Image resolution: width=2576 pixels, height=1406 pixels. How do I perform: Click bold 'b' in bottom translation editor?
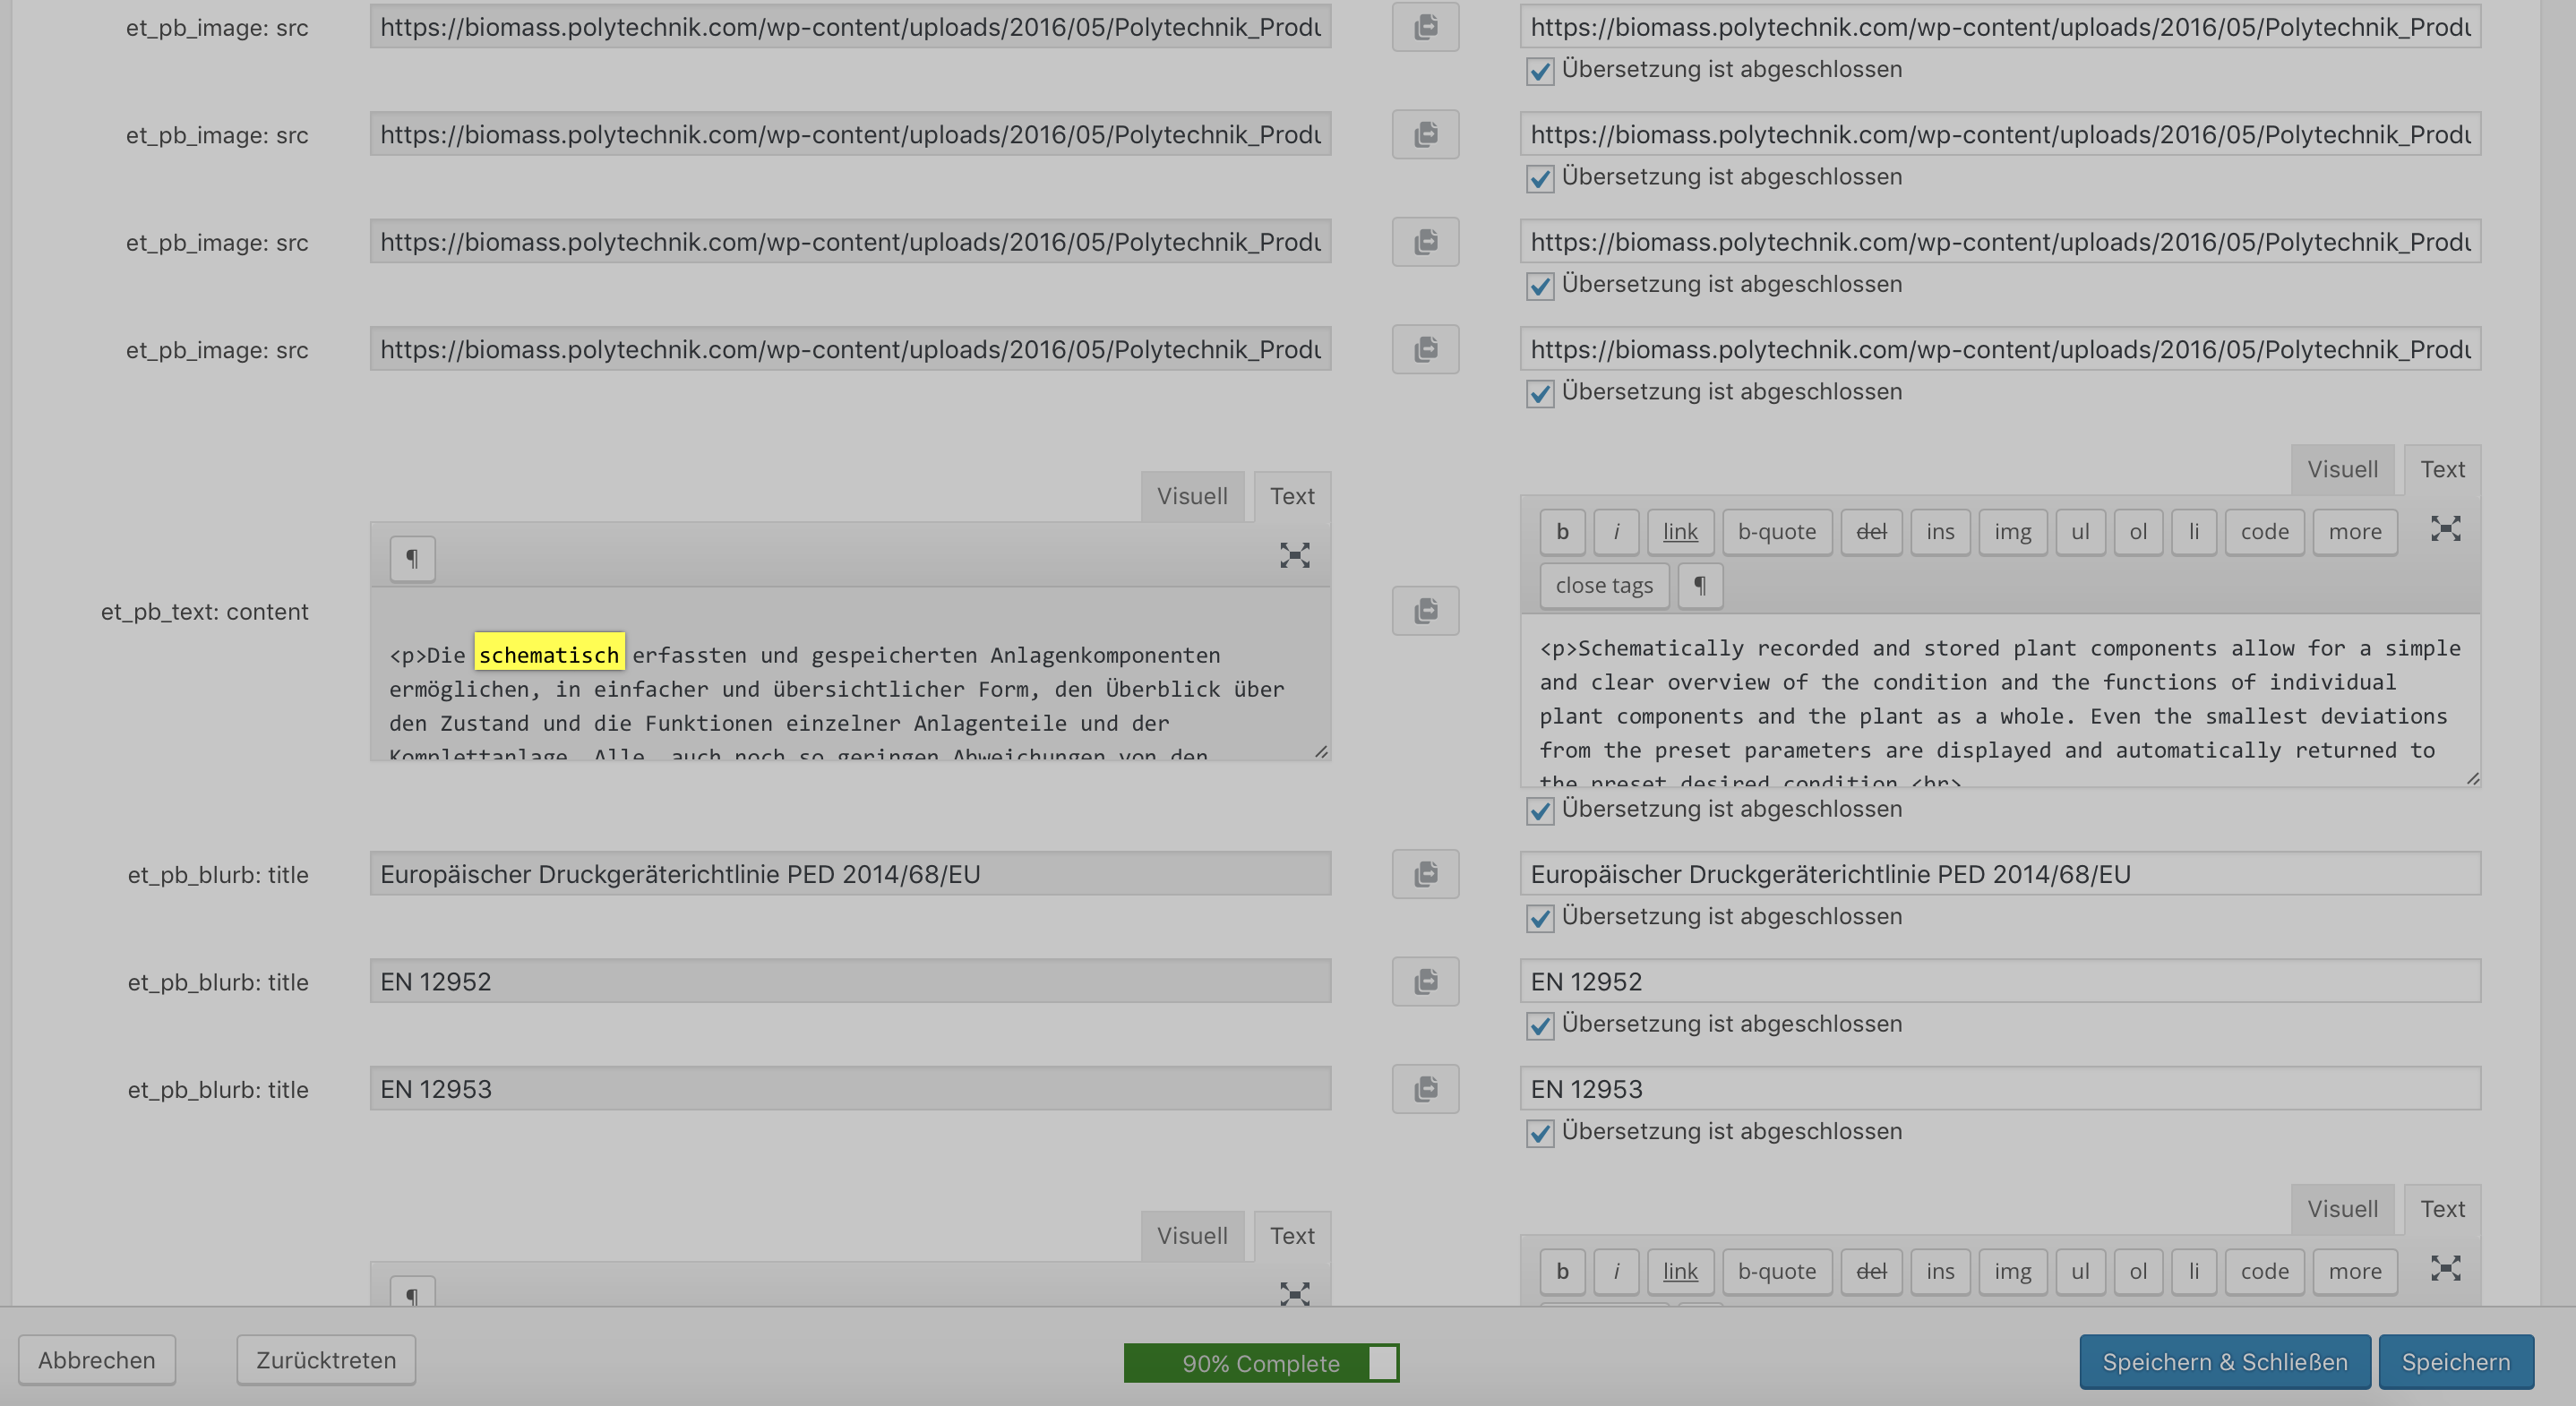(1562, 1271)
